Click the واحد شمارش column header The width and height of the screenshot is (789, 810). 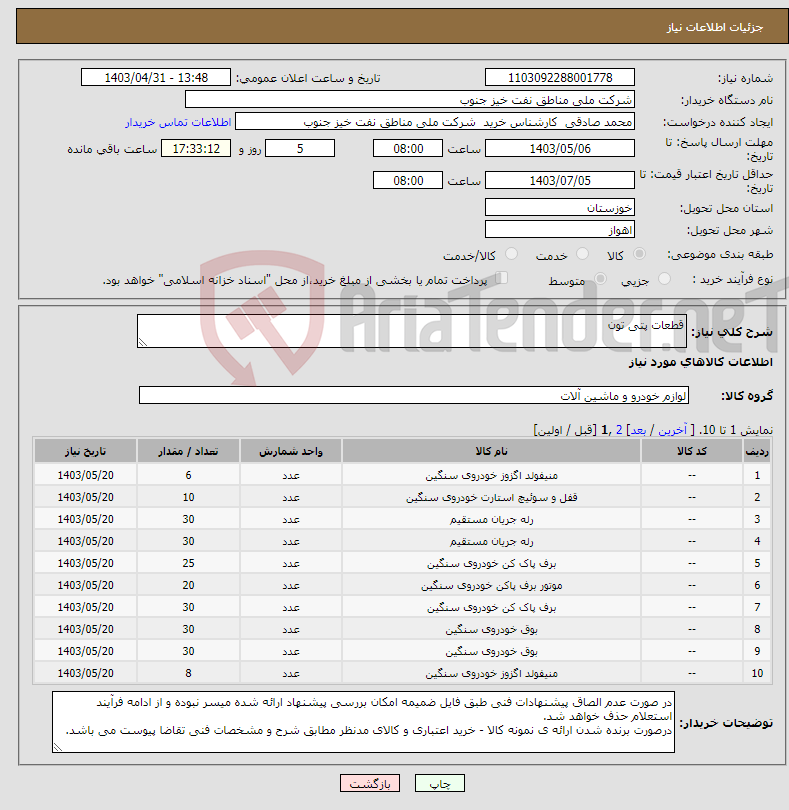click(x=290, y=451)
